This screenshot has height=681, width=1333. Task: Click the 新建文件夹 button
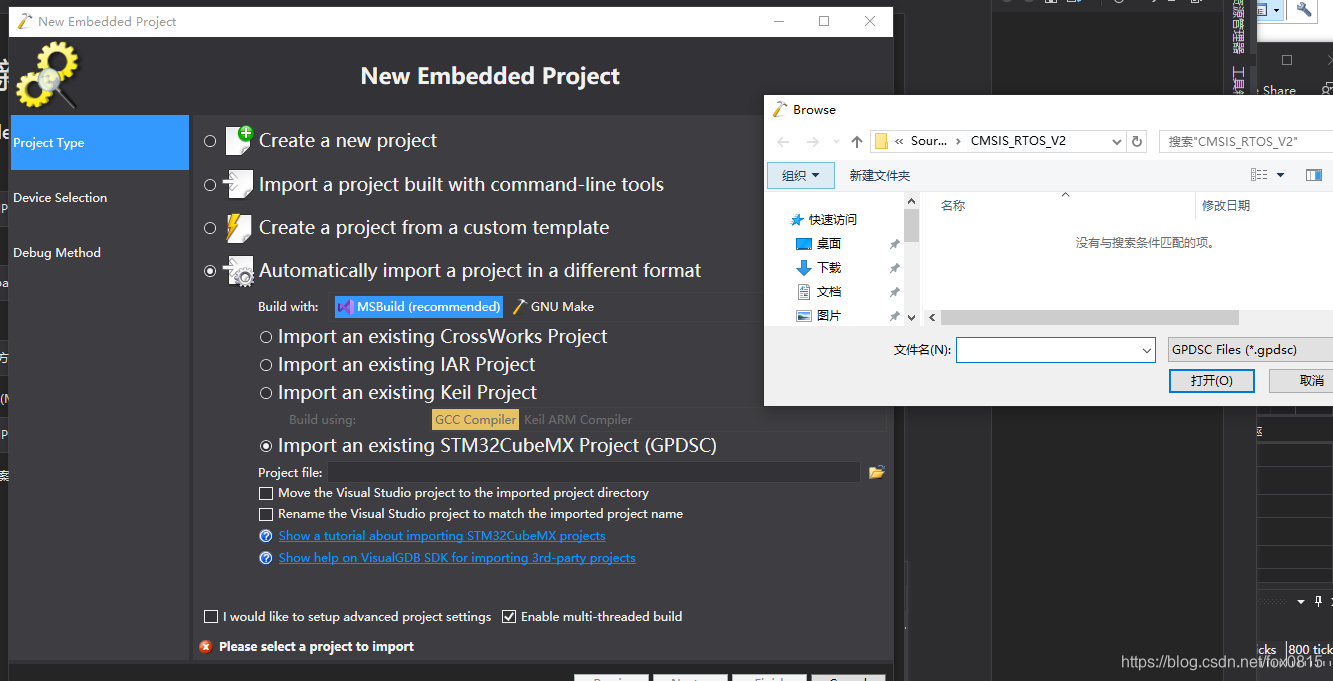click(x=879, y=175)
